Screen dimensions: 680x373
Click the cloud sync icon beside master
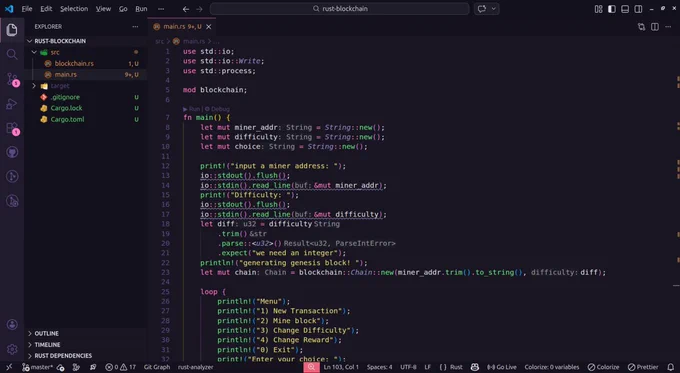[x=61, y=367]
